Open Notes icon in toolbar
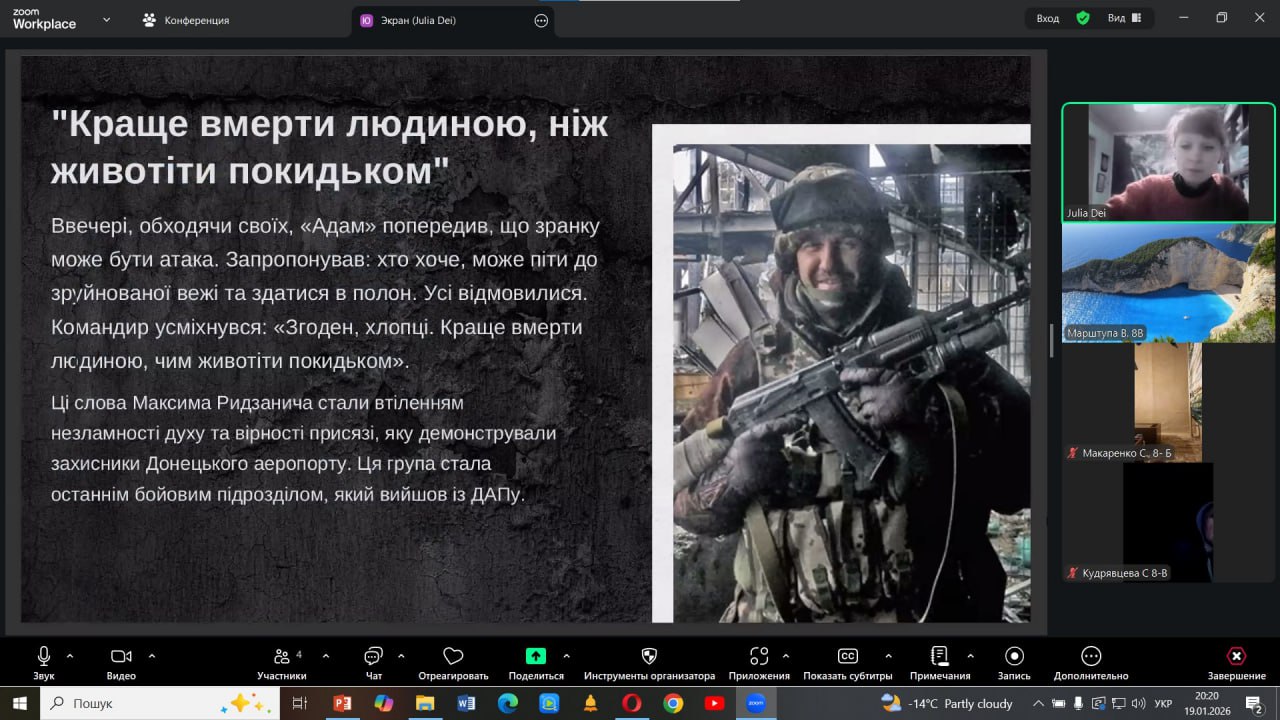 [x=939, y=657]
